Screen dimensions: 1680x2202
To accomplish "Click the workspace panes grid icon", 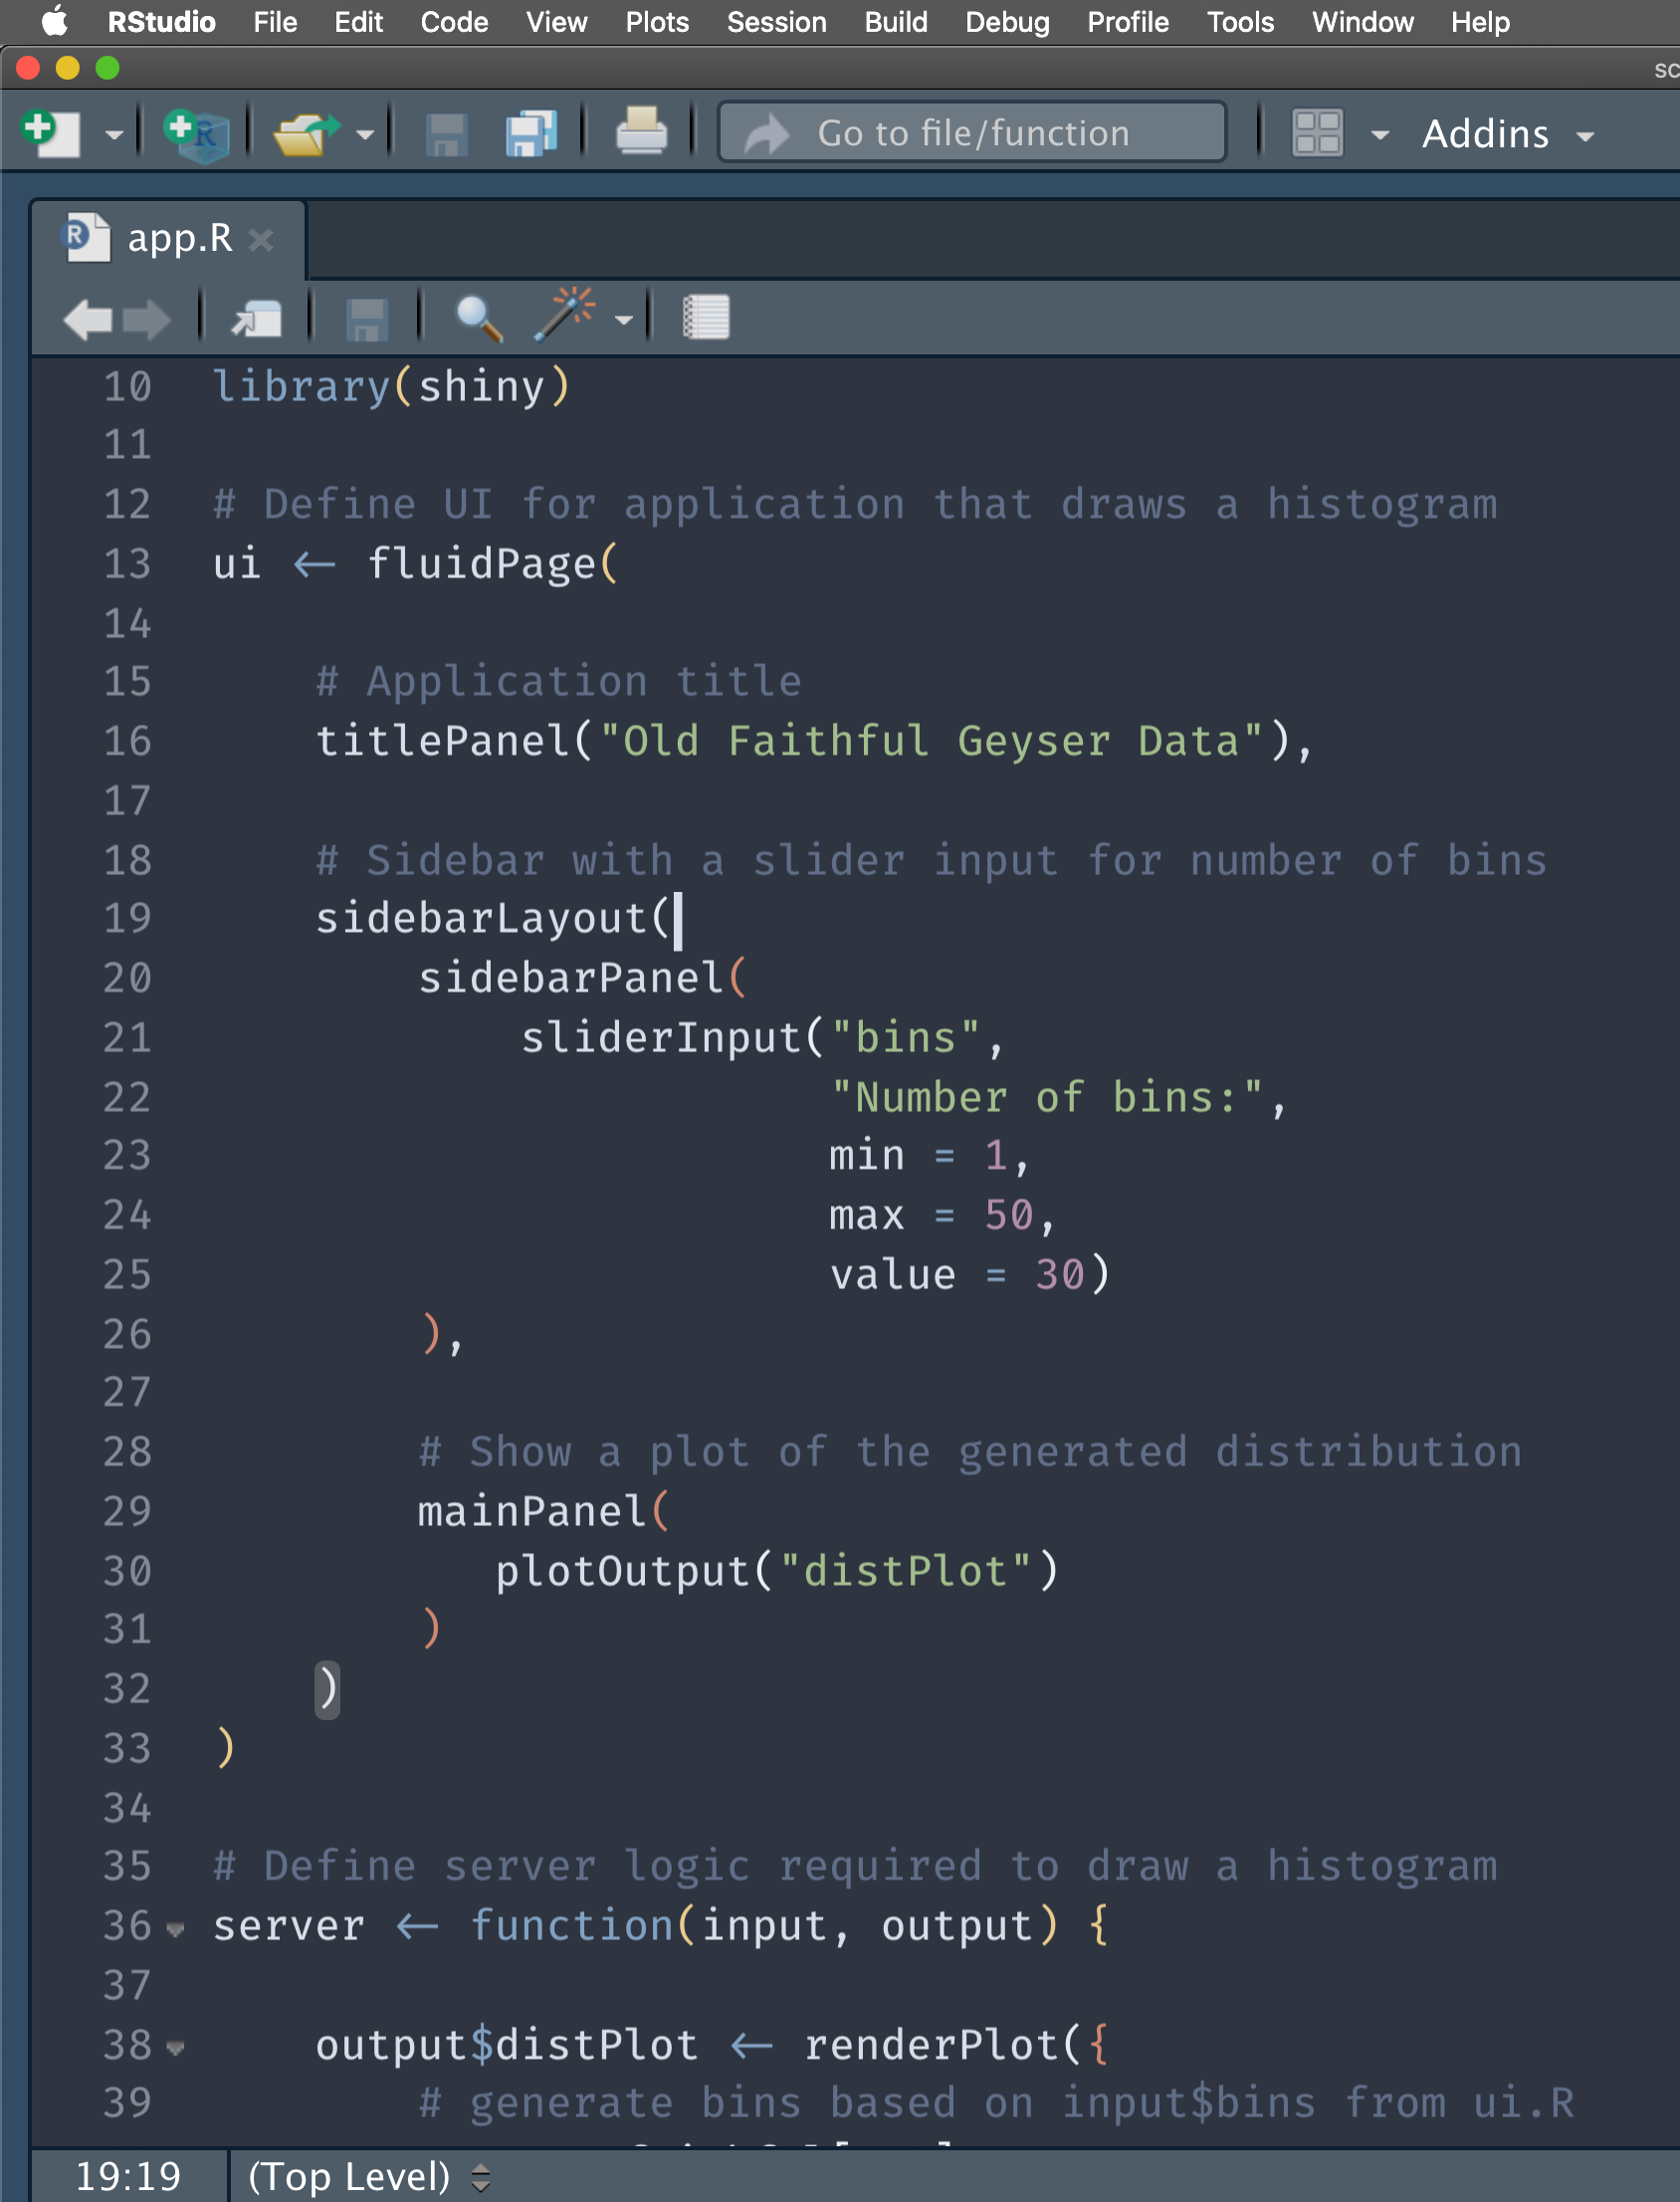I will click(1317, 133).
